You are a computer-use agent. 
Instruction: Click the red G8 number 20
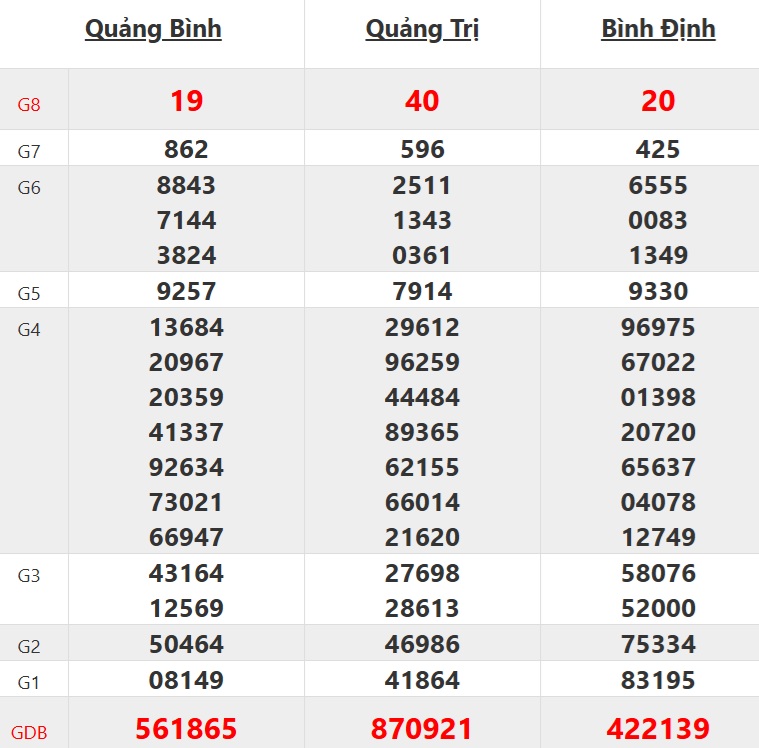(x=658, y=101)
